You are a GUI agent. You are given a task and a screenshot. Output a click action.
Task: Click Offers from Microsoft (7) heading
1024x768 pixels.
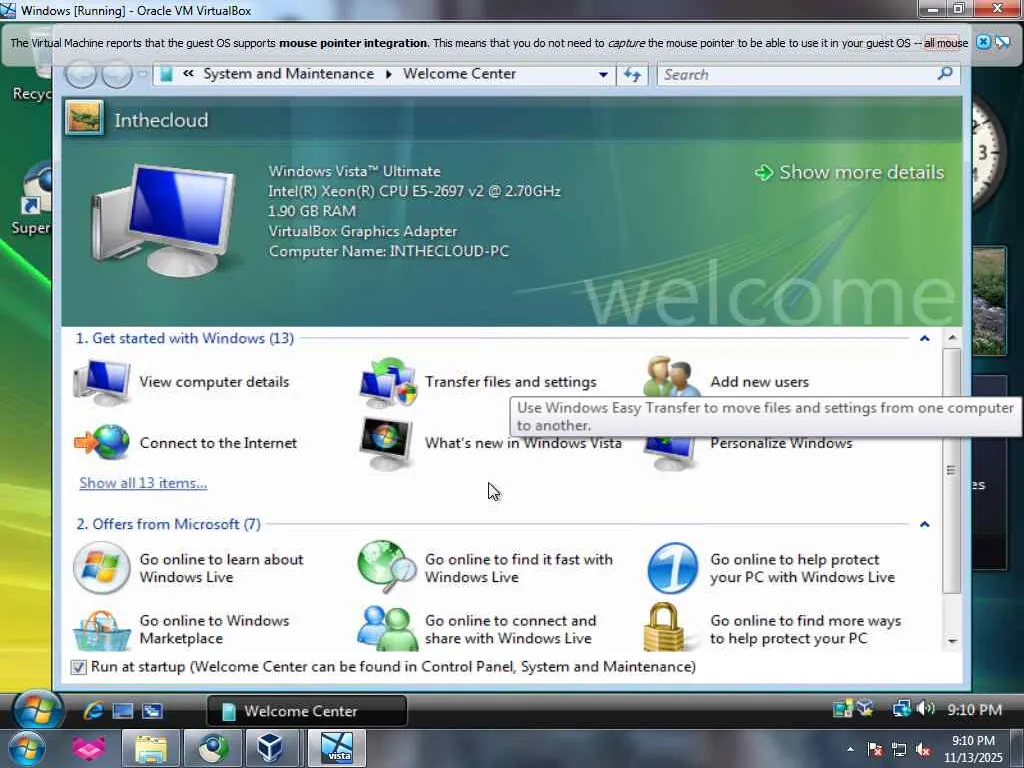168,524
